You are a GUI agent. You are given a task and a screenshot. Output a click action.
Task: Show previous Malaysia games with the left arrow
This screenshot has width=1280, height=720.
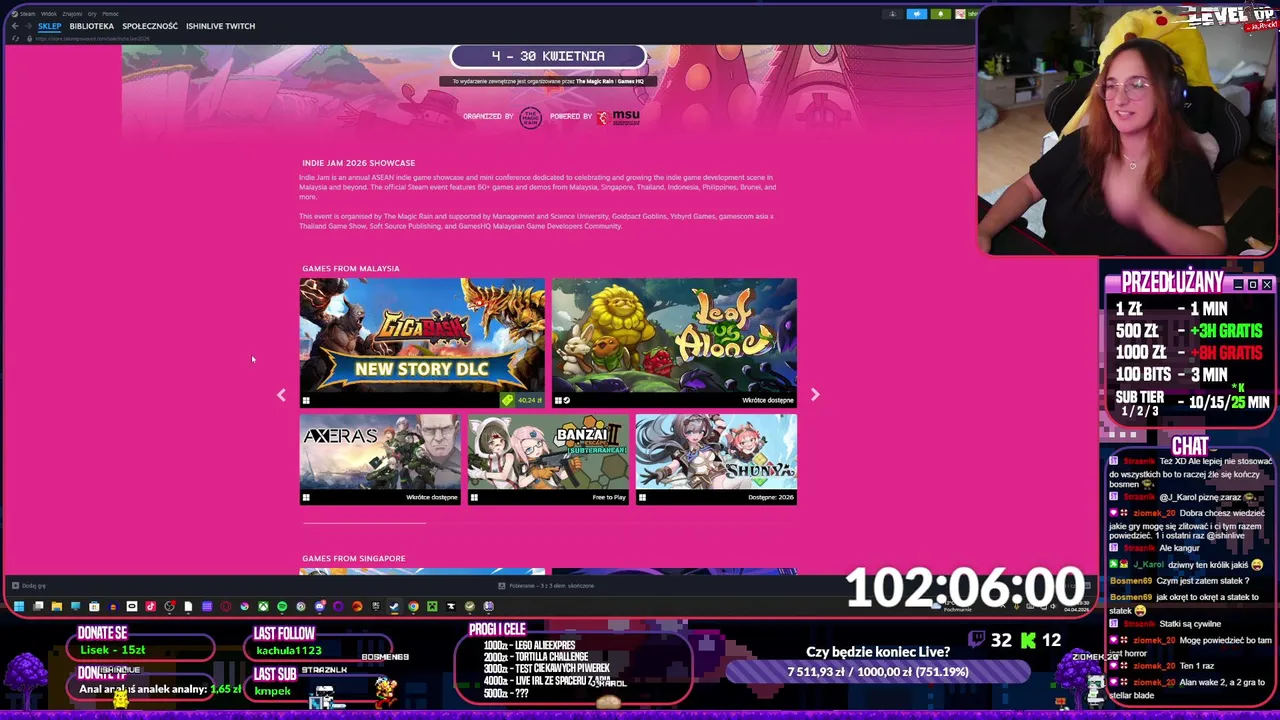coord(281,395)
